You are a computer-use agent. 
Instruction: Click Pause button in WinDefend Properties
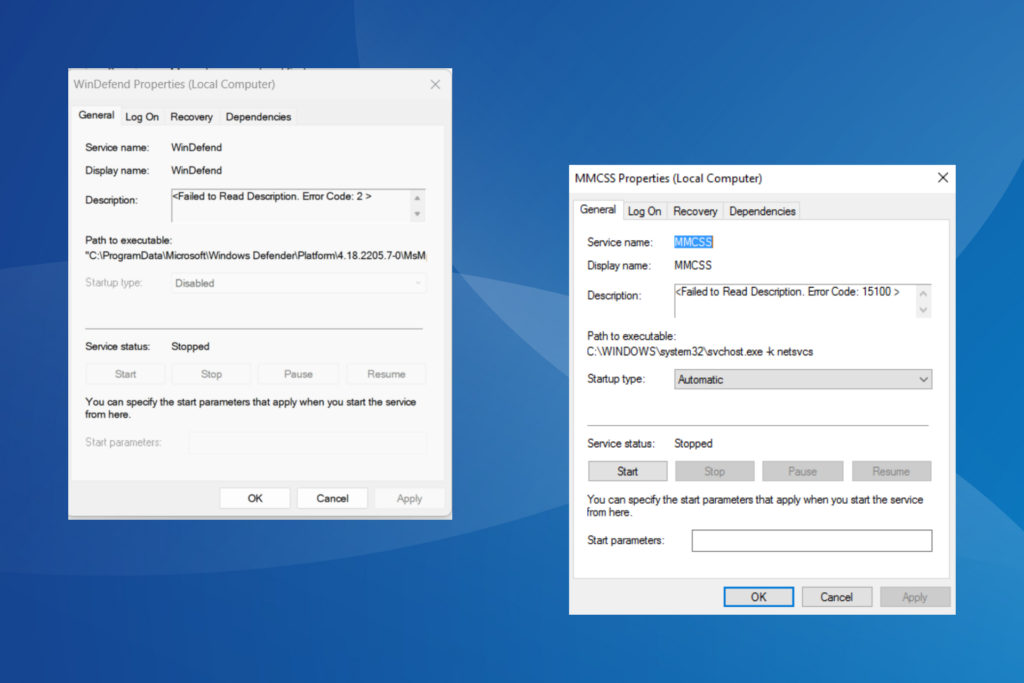[x=298, y=374]
